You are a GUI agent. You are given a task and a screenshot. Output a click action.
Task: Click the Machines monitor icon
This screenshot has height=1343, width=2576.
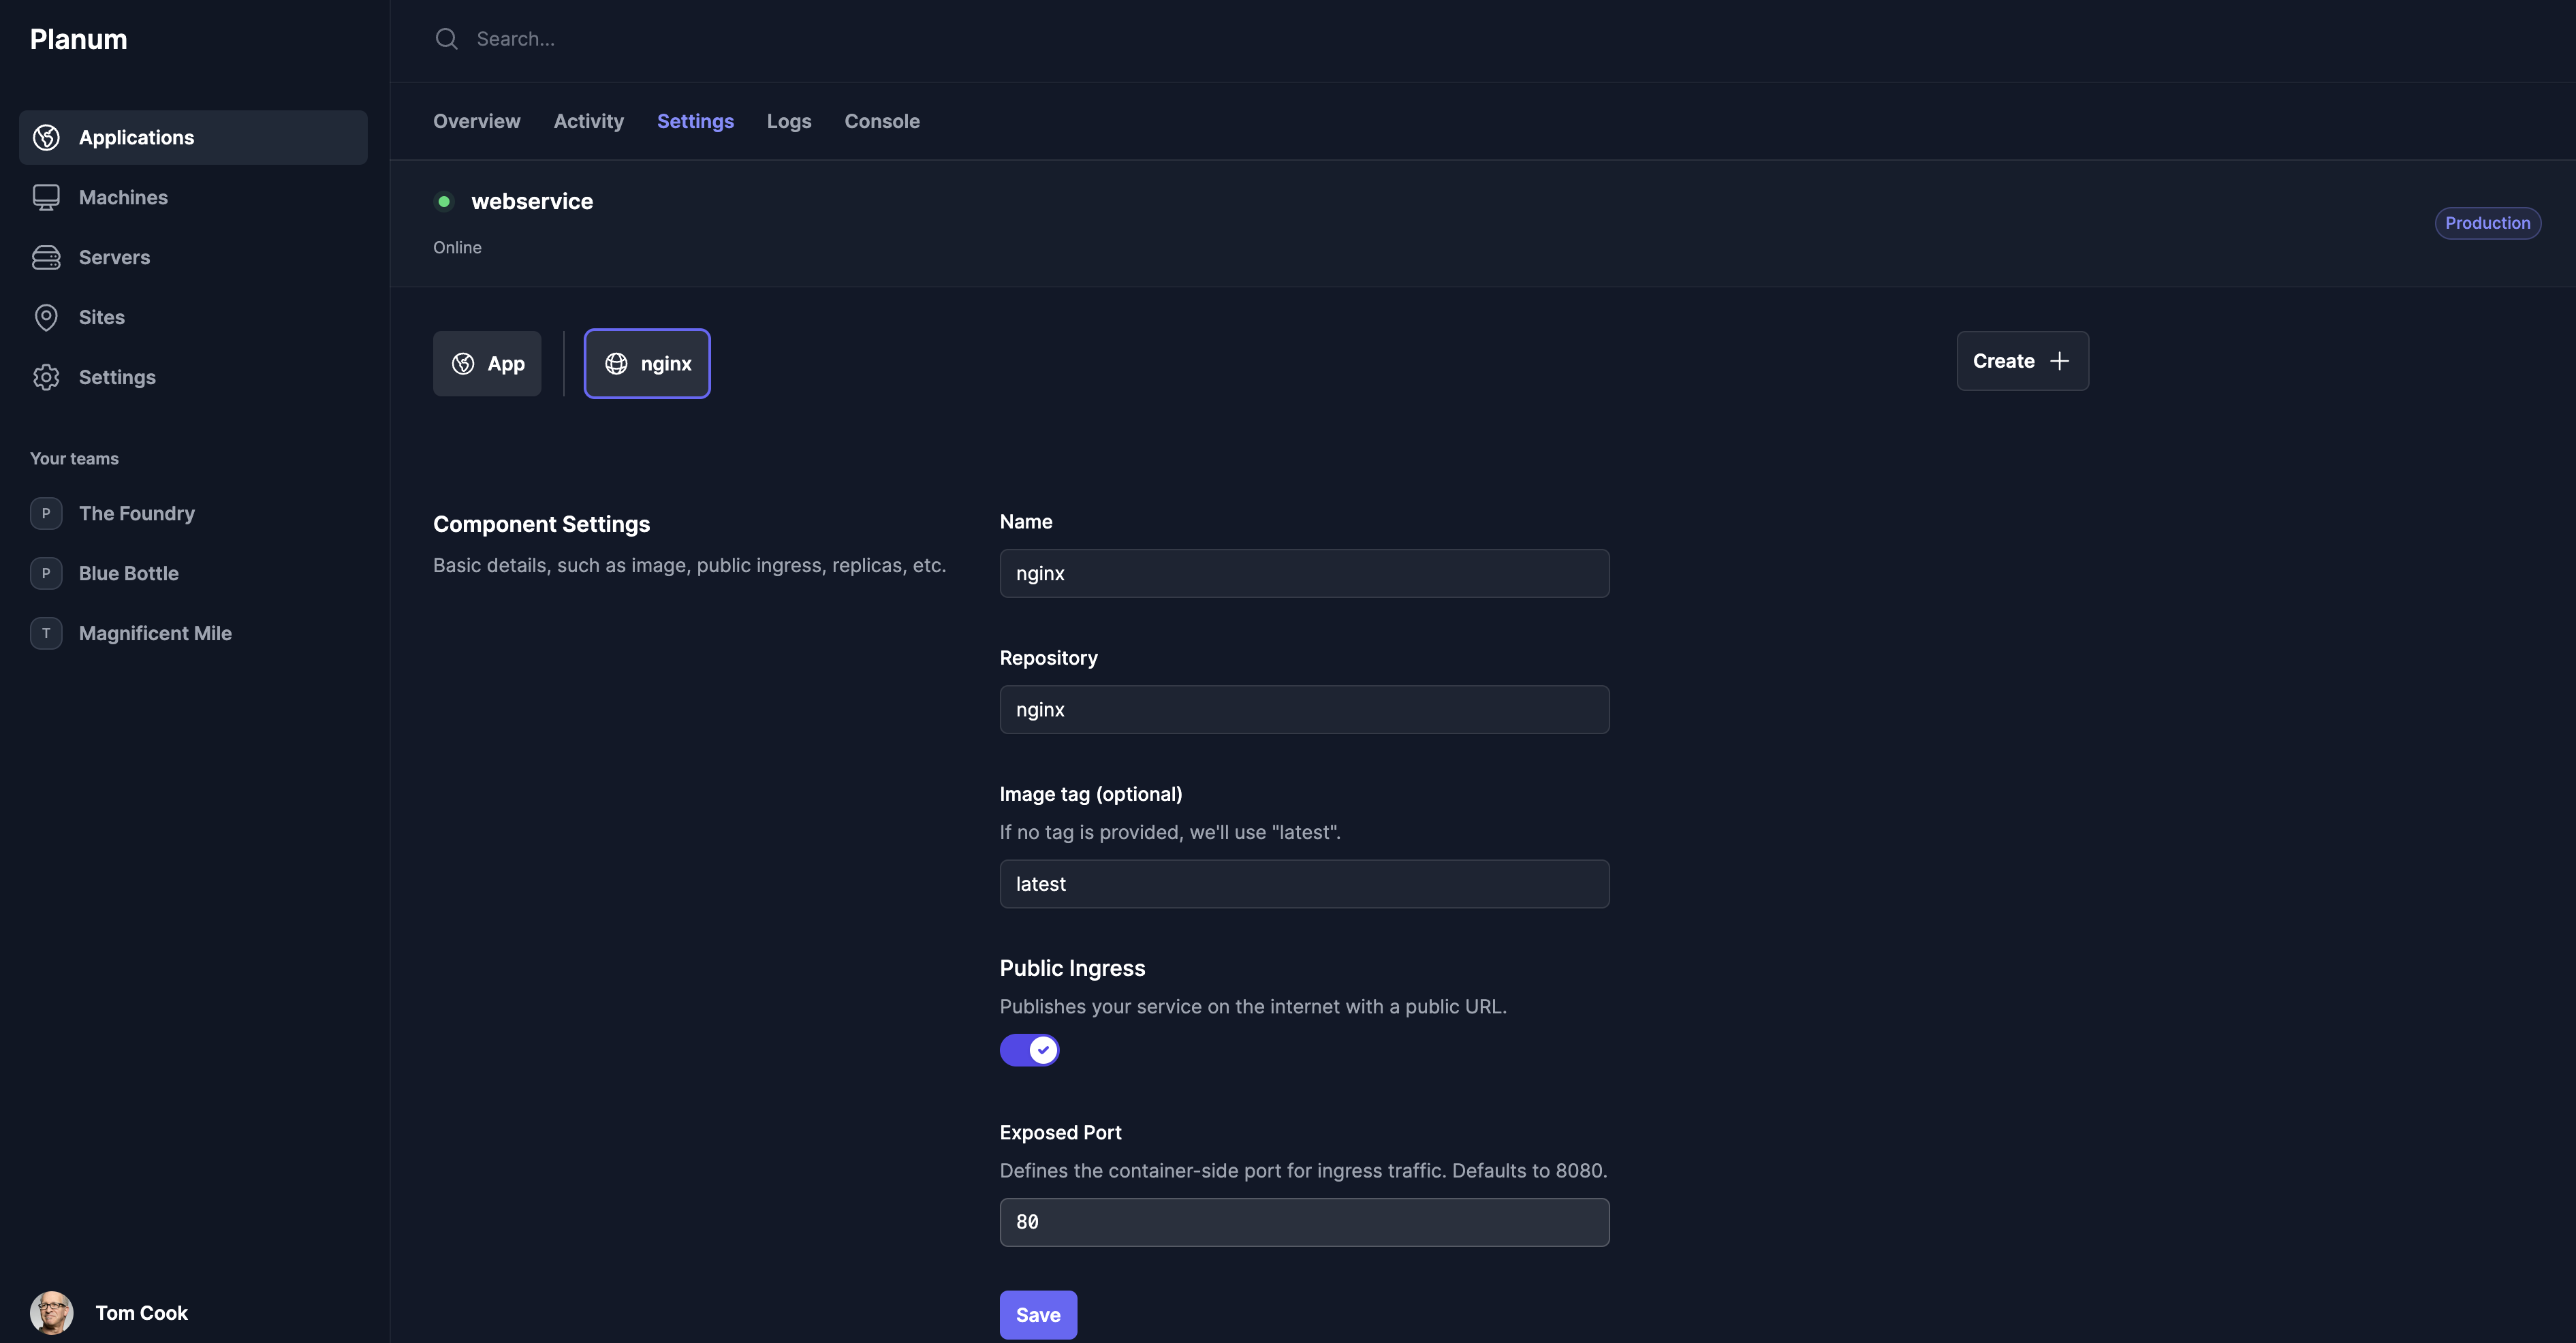46,197
